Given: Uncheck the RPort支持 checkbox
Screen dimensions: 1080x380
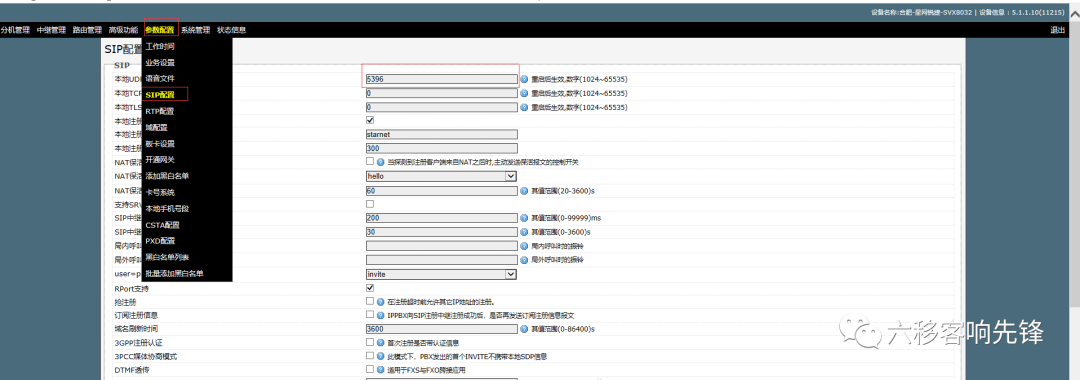Looking at the screenshot, I should [x=370, y=288].
